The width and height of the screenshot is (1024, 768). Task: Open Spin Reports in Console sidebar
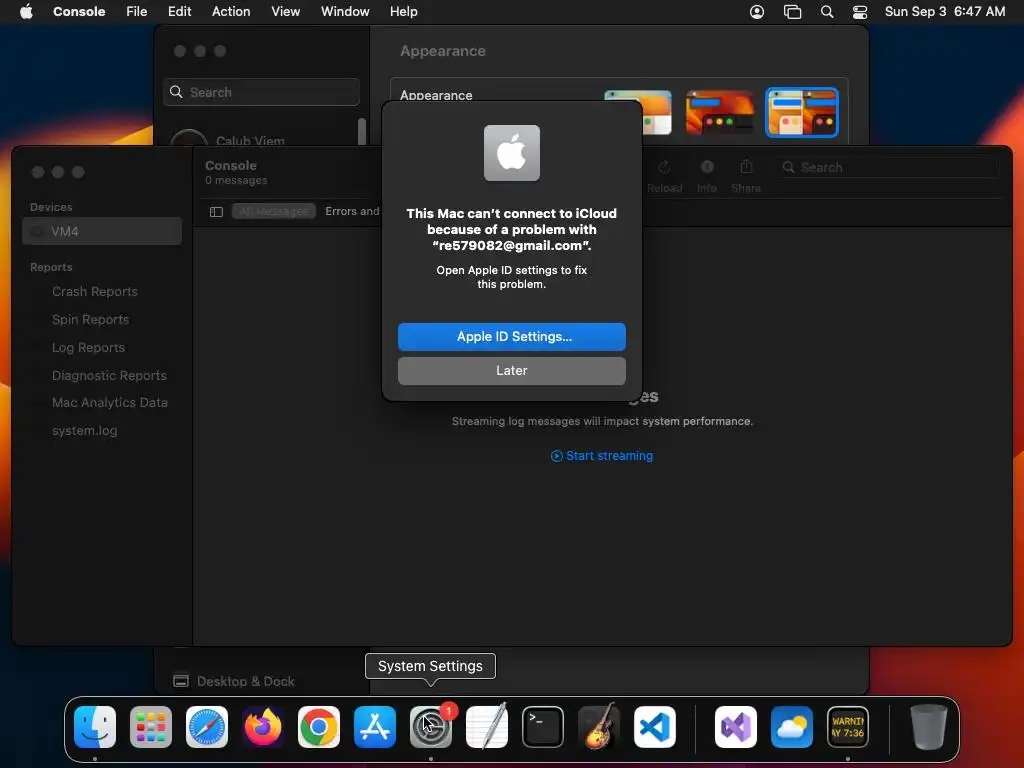tap(90, 320)
